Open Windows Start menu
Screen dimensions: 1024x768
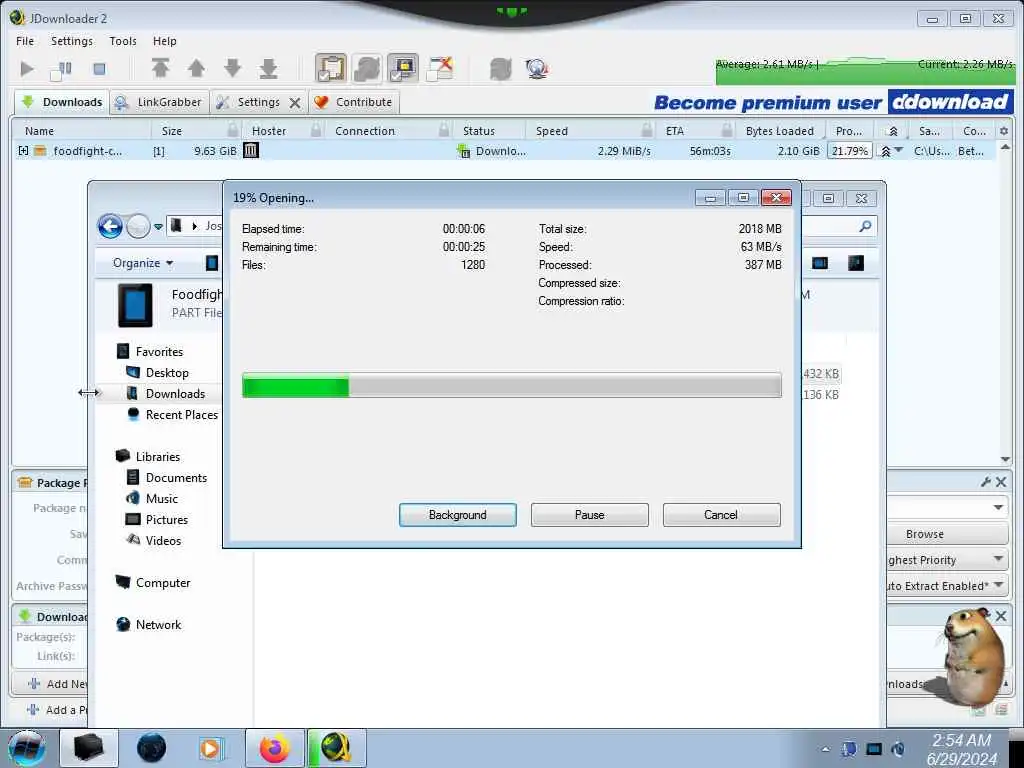(x=27, y=748)
